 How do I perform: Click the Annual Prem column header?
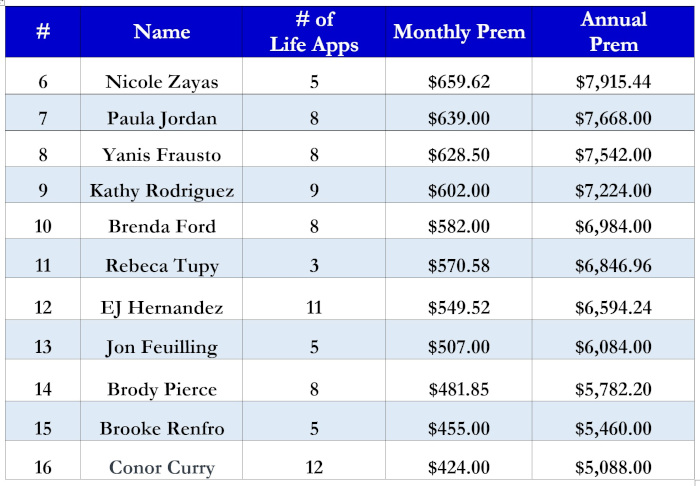(613, 32)
